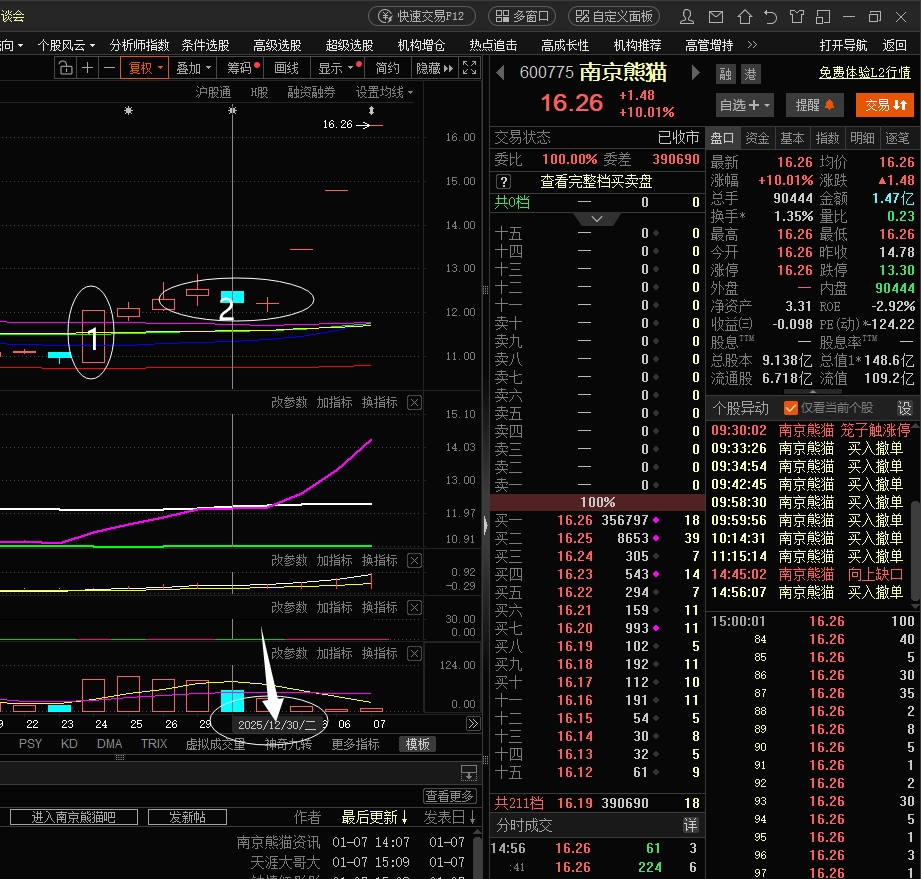Open the 复权 dropdown
Viewport: 921px width, 879px height.
[144, 68]
